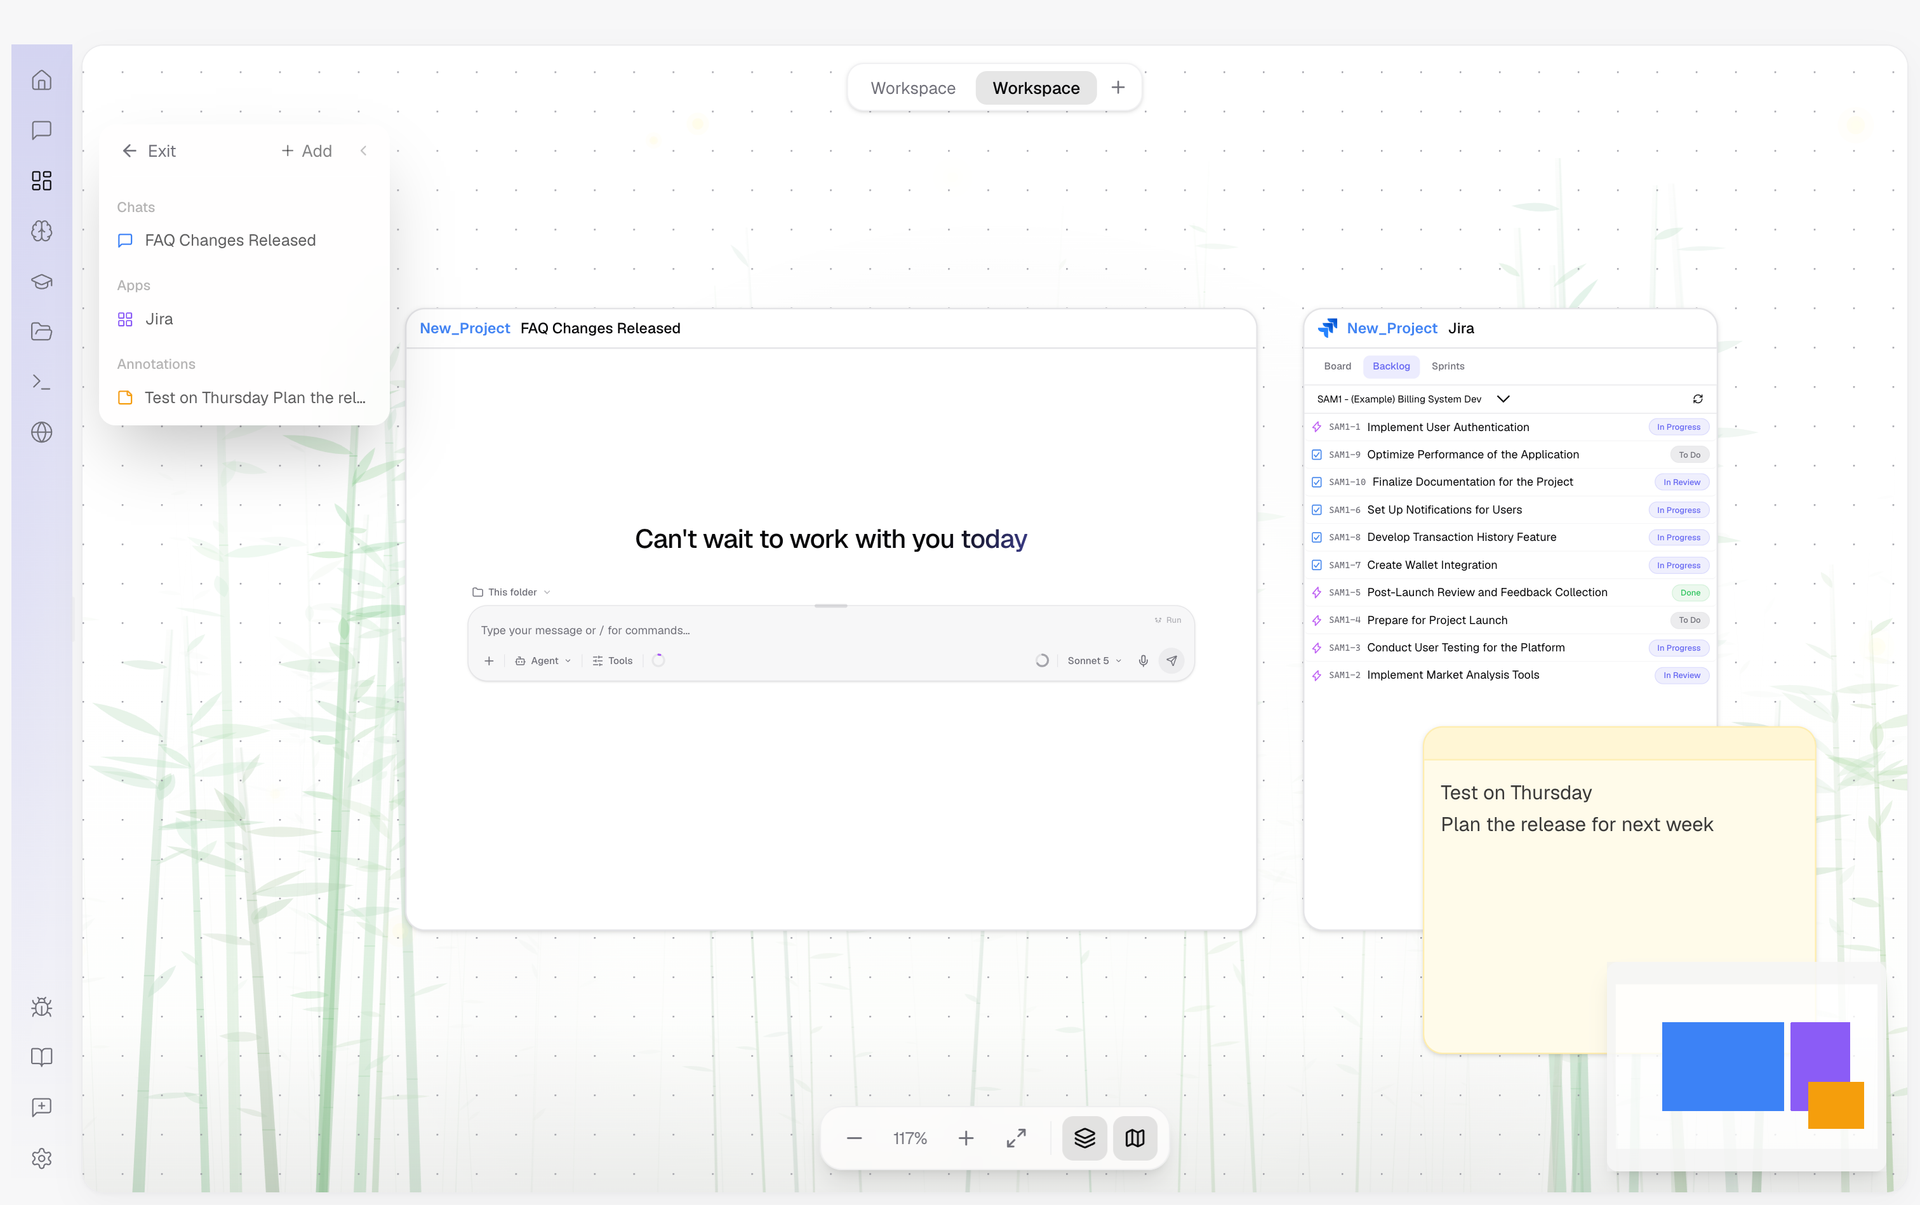Viewport: 1920px width, 1205px height.
Task: Select the Backlog tab in Jira
Action: 1391,366
